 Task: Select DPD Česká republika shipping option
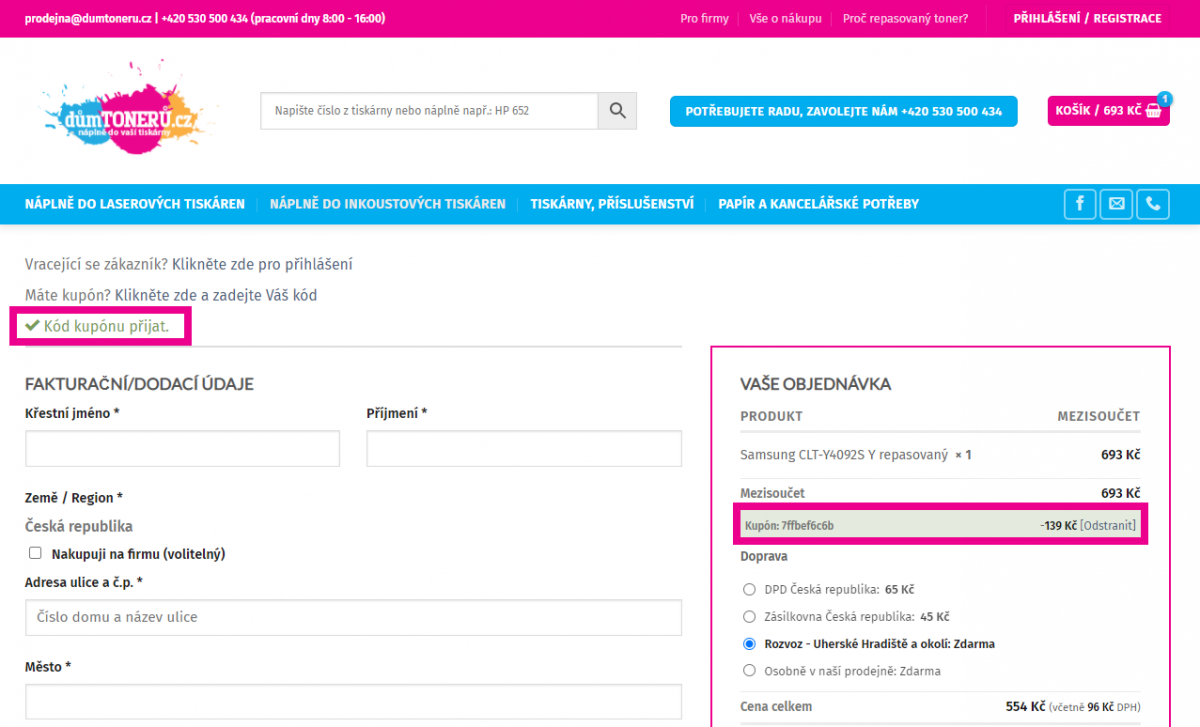point(750,590)
